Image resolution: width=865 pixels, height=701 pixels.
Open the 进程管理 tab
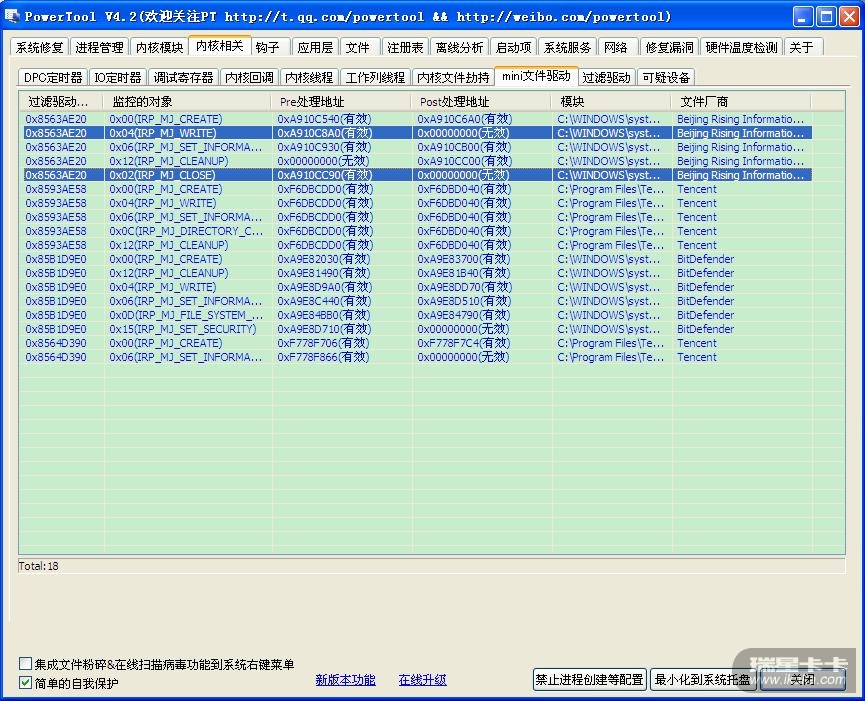[100, 47]
